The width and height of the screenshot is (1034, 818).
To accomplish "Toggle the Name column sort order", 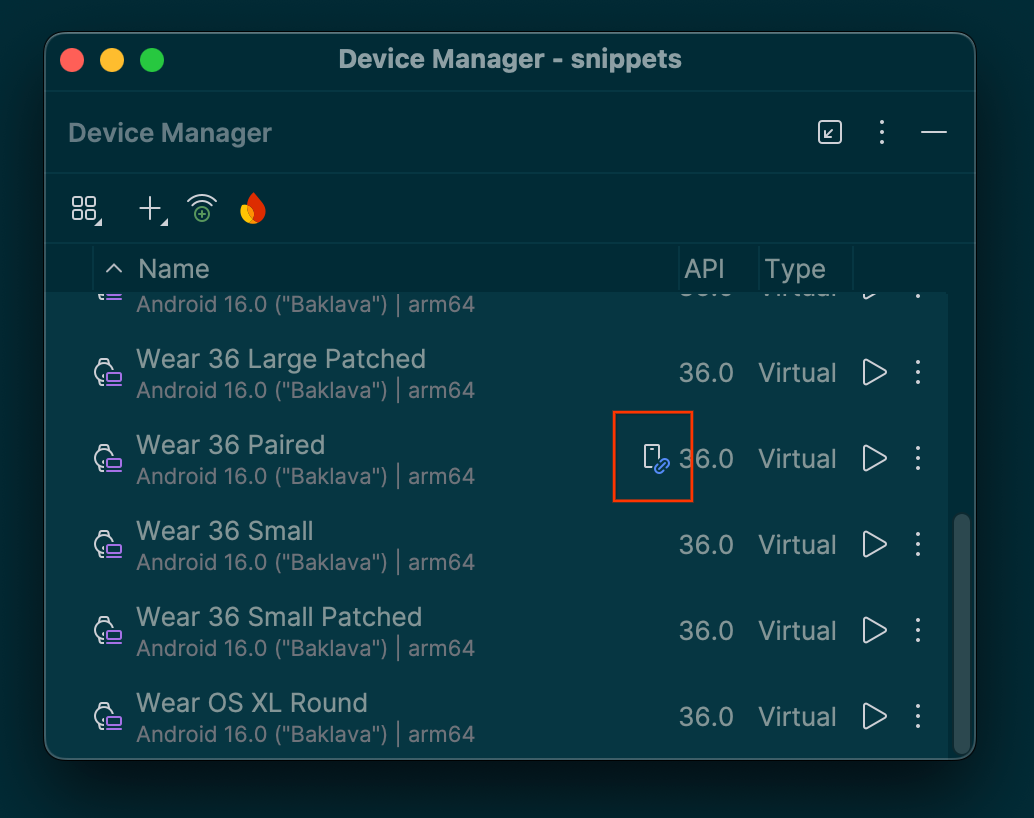I will click(113, 268).
